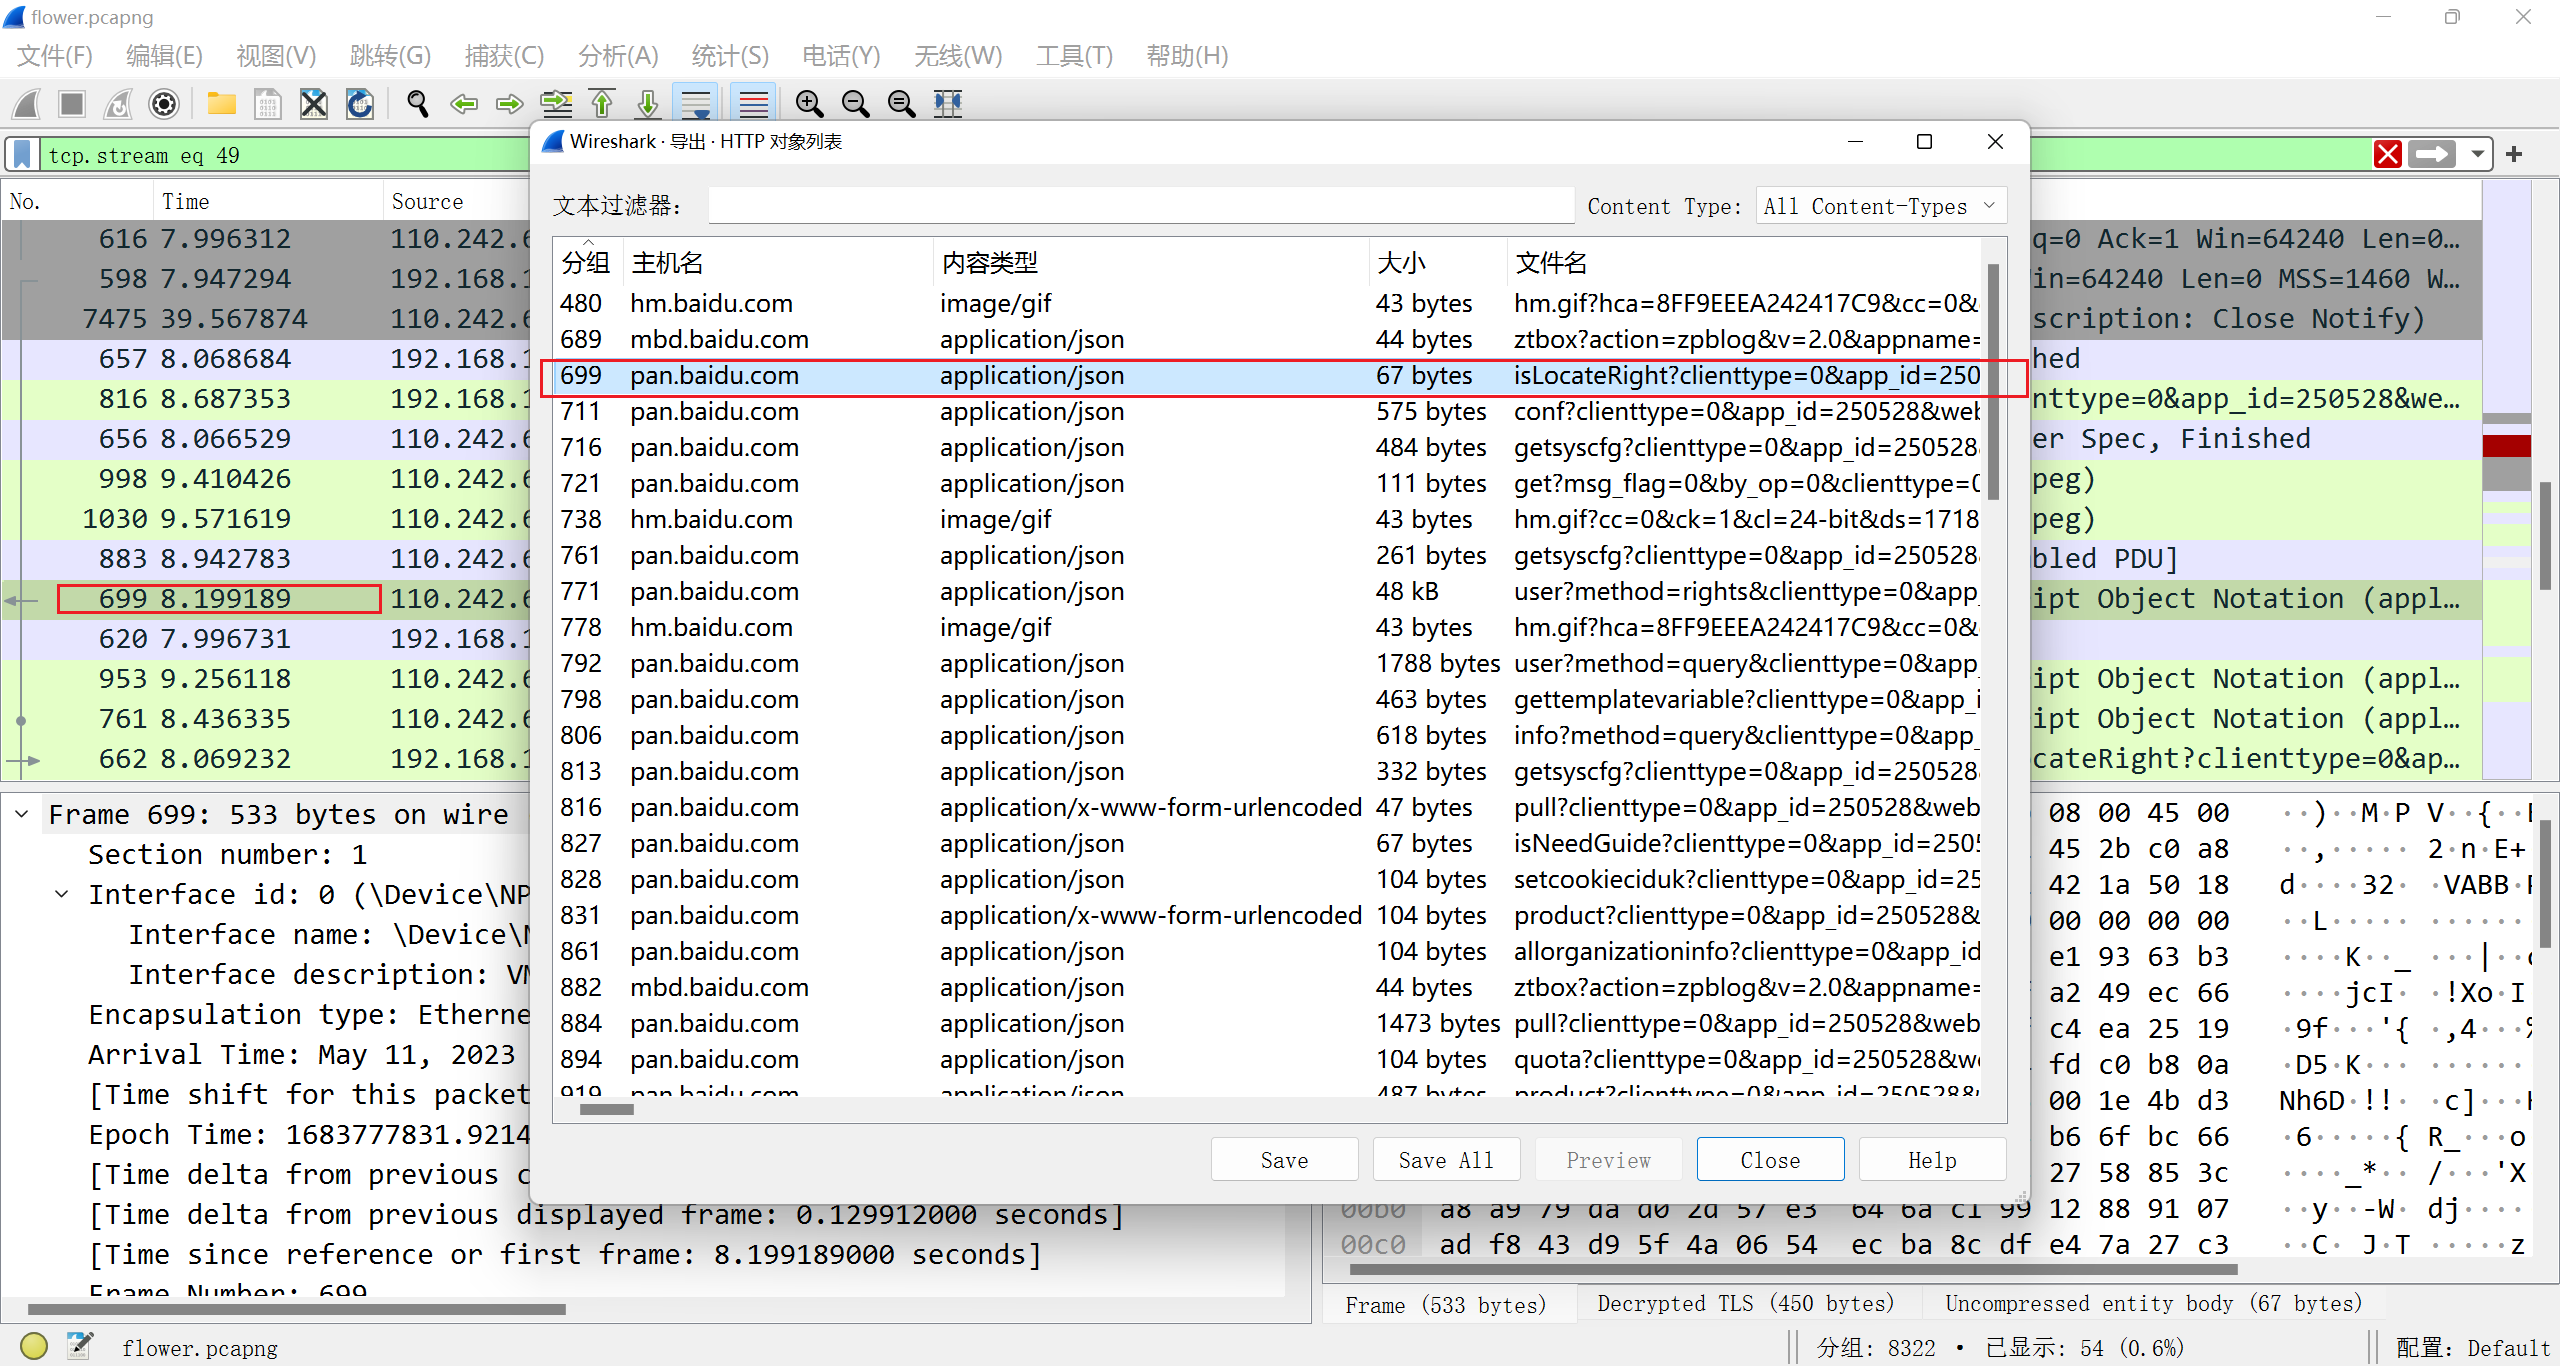Viewport: 2560px width, 1366px height.
Task: Click the Close button in dialog
Action: 1769,1160
